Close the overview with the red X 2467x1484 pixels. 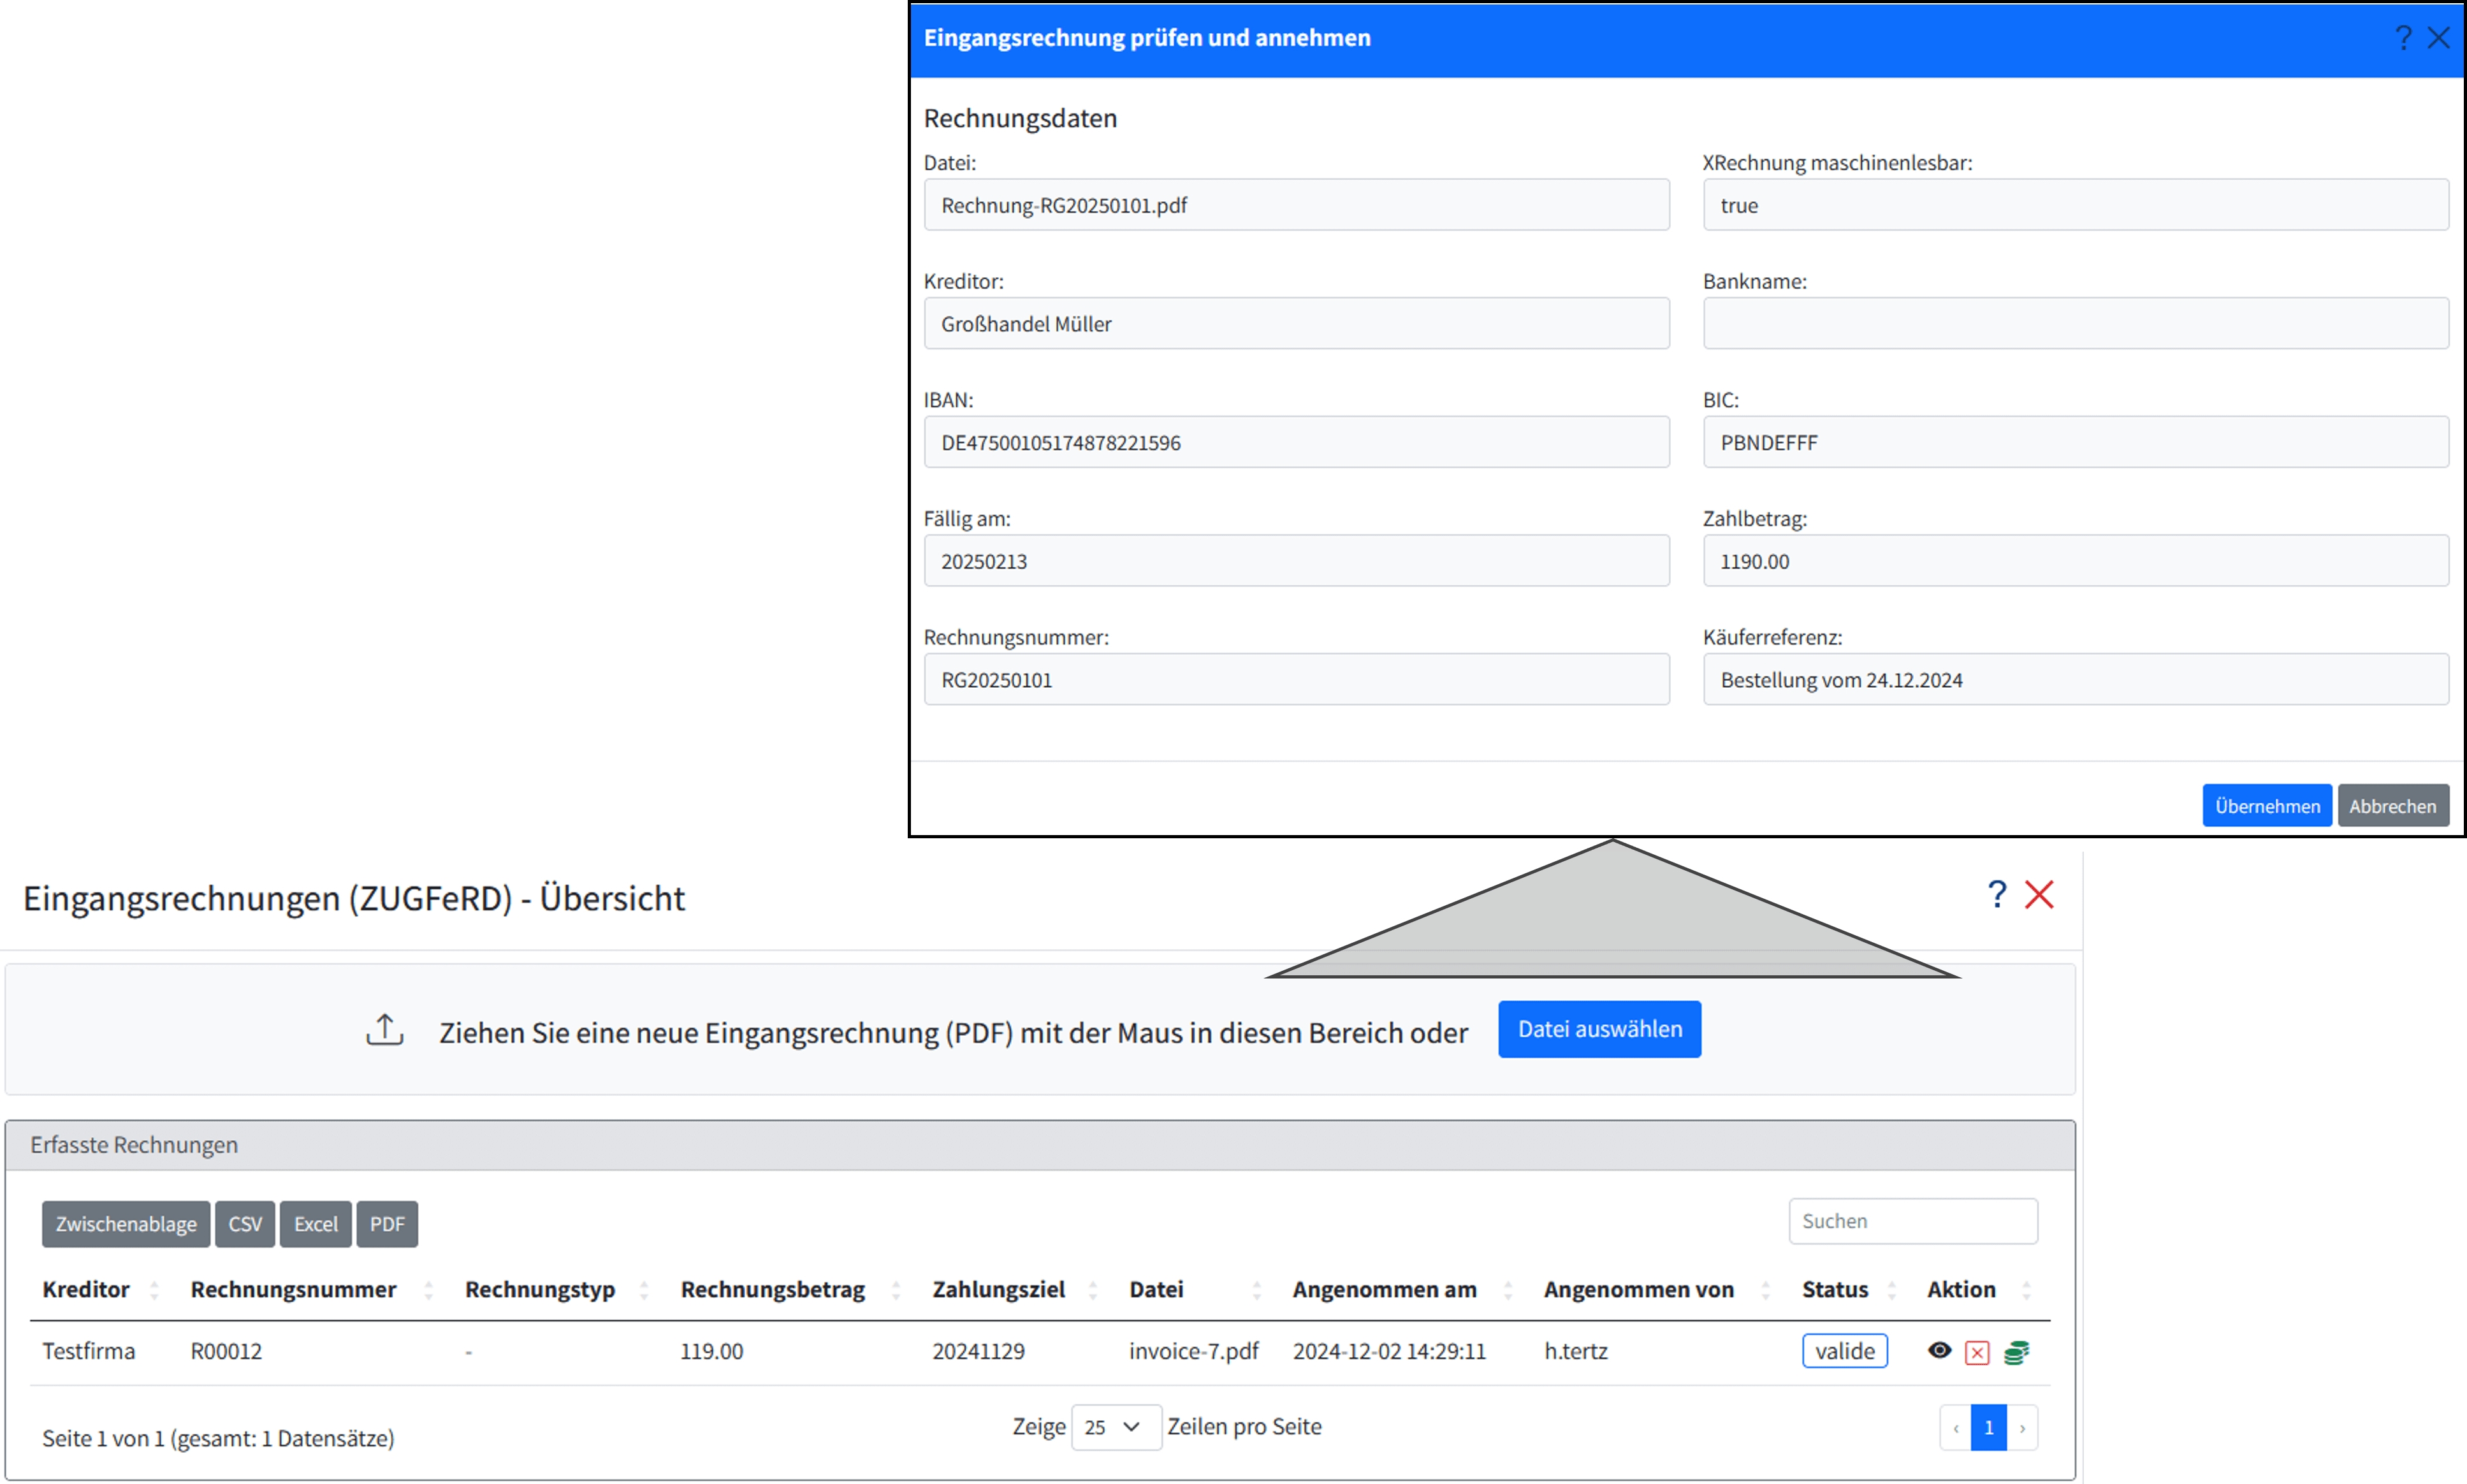[2039, 894]
